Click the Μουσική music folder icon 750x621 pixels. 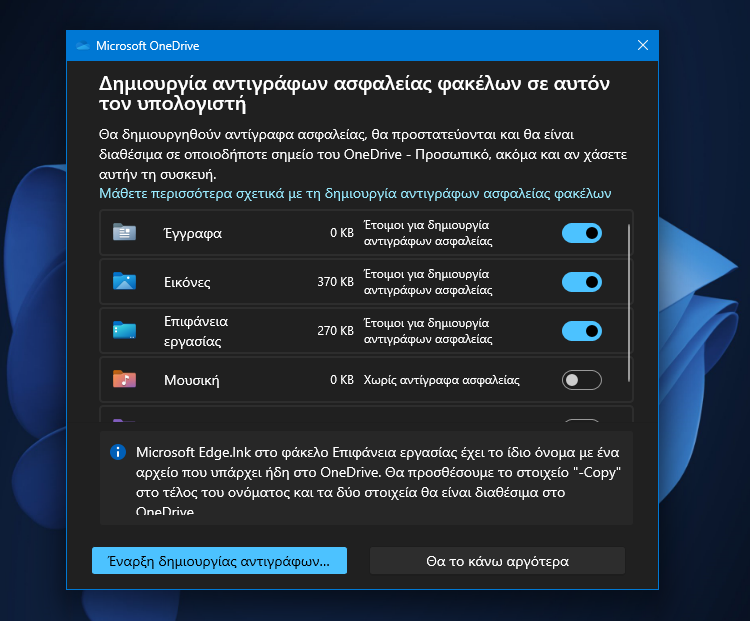124,379
